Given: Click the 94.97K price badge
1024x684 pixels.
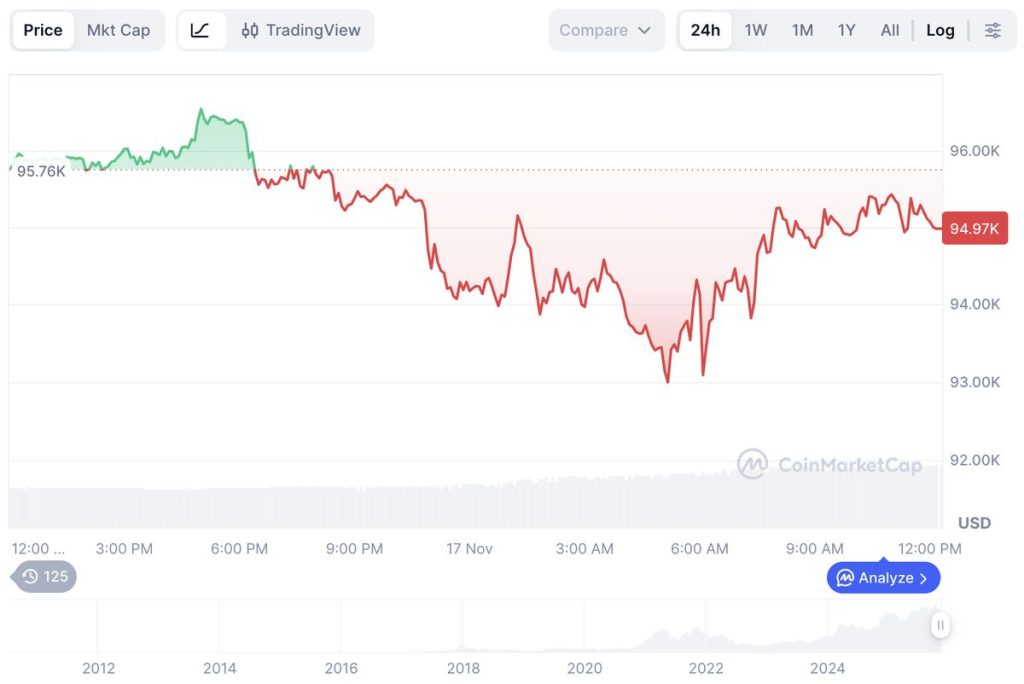Looking at the screenshot, I should [x=975, y=228].
